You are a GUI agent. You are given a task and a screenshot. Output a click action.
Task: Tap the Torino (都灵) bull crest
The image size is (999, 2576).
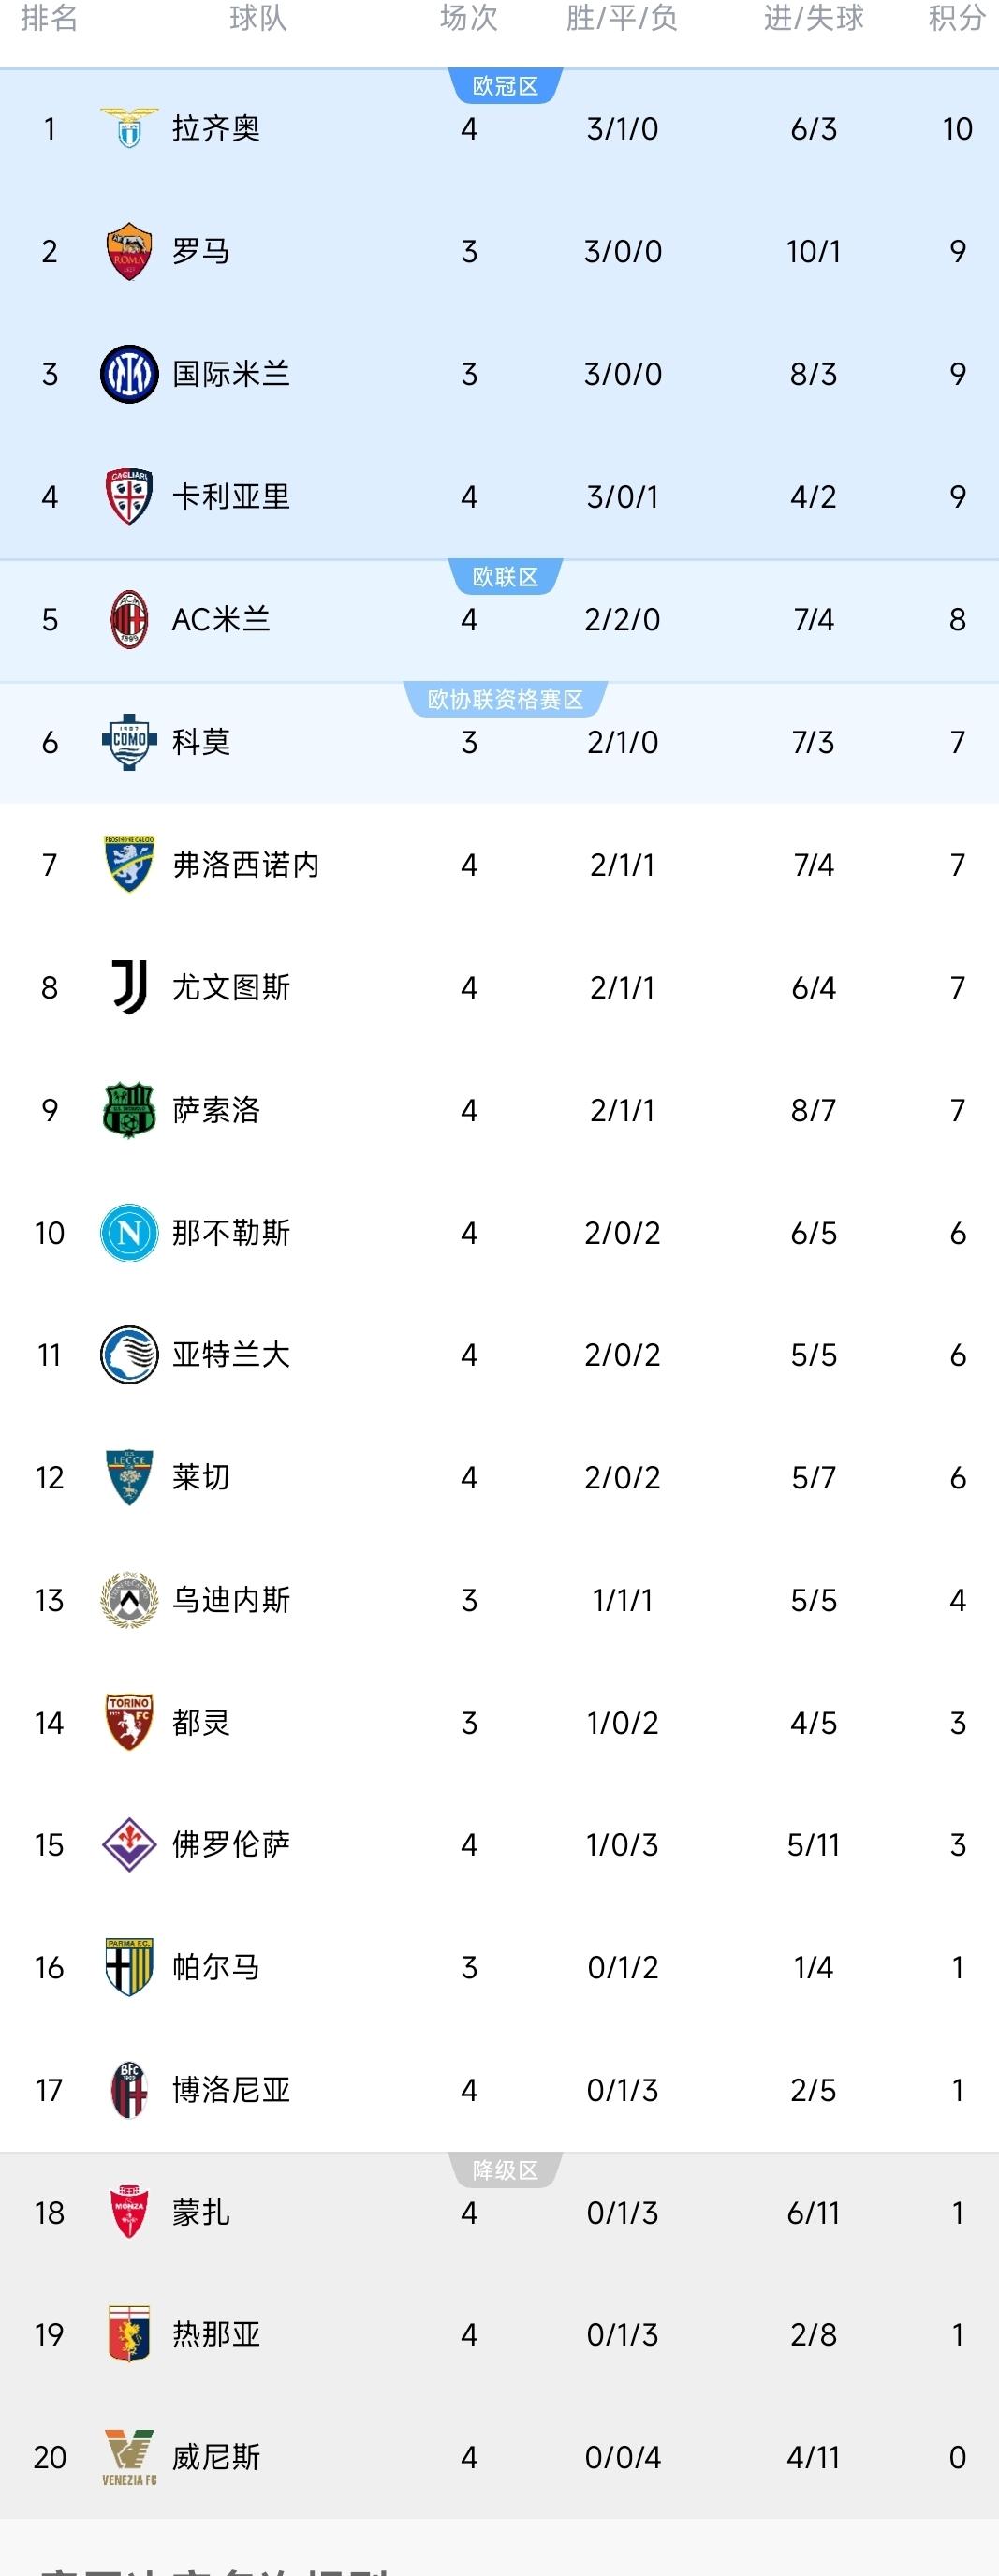coord(129,1722)
